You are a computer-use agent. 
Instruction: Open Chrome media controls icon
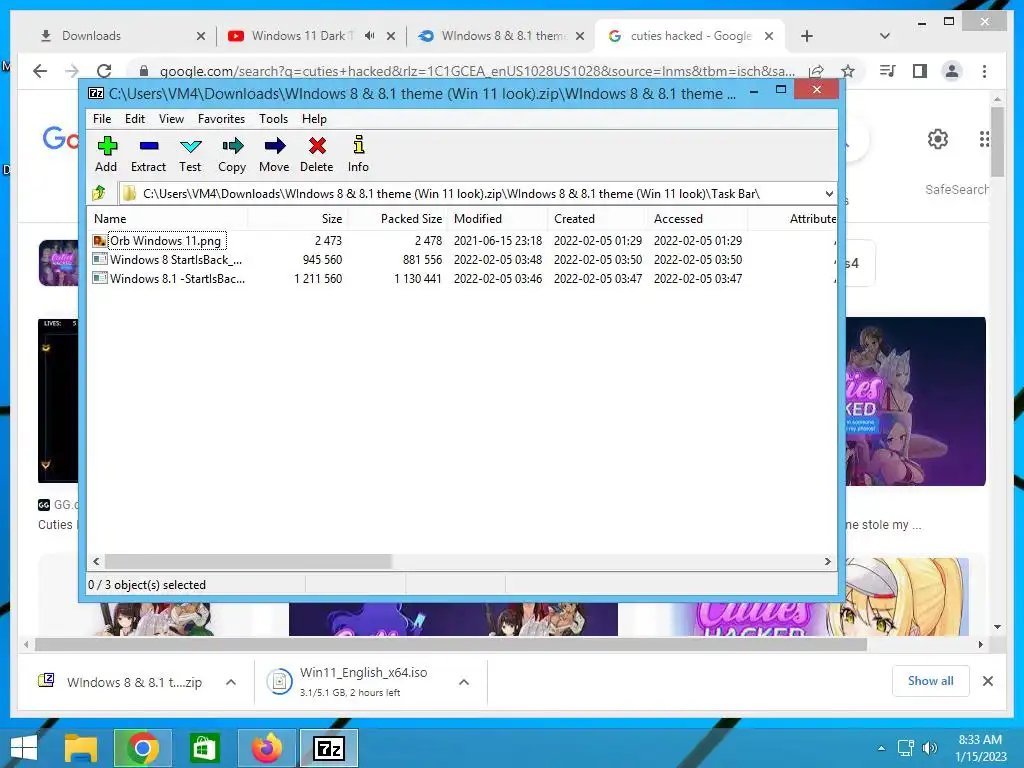tap(888, 71)
